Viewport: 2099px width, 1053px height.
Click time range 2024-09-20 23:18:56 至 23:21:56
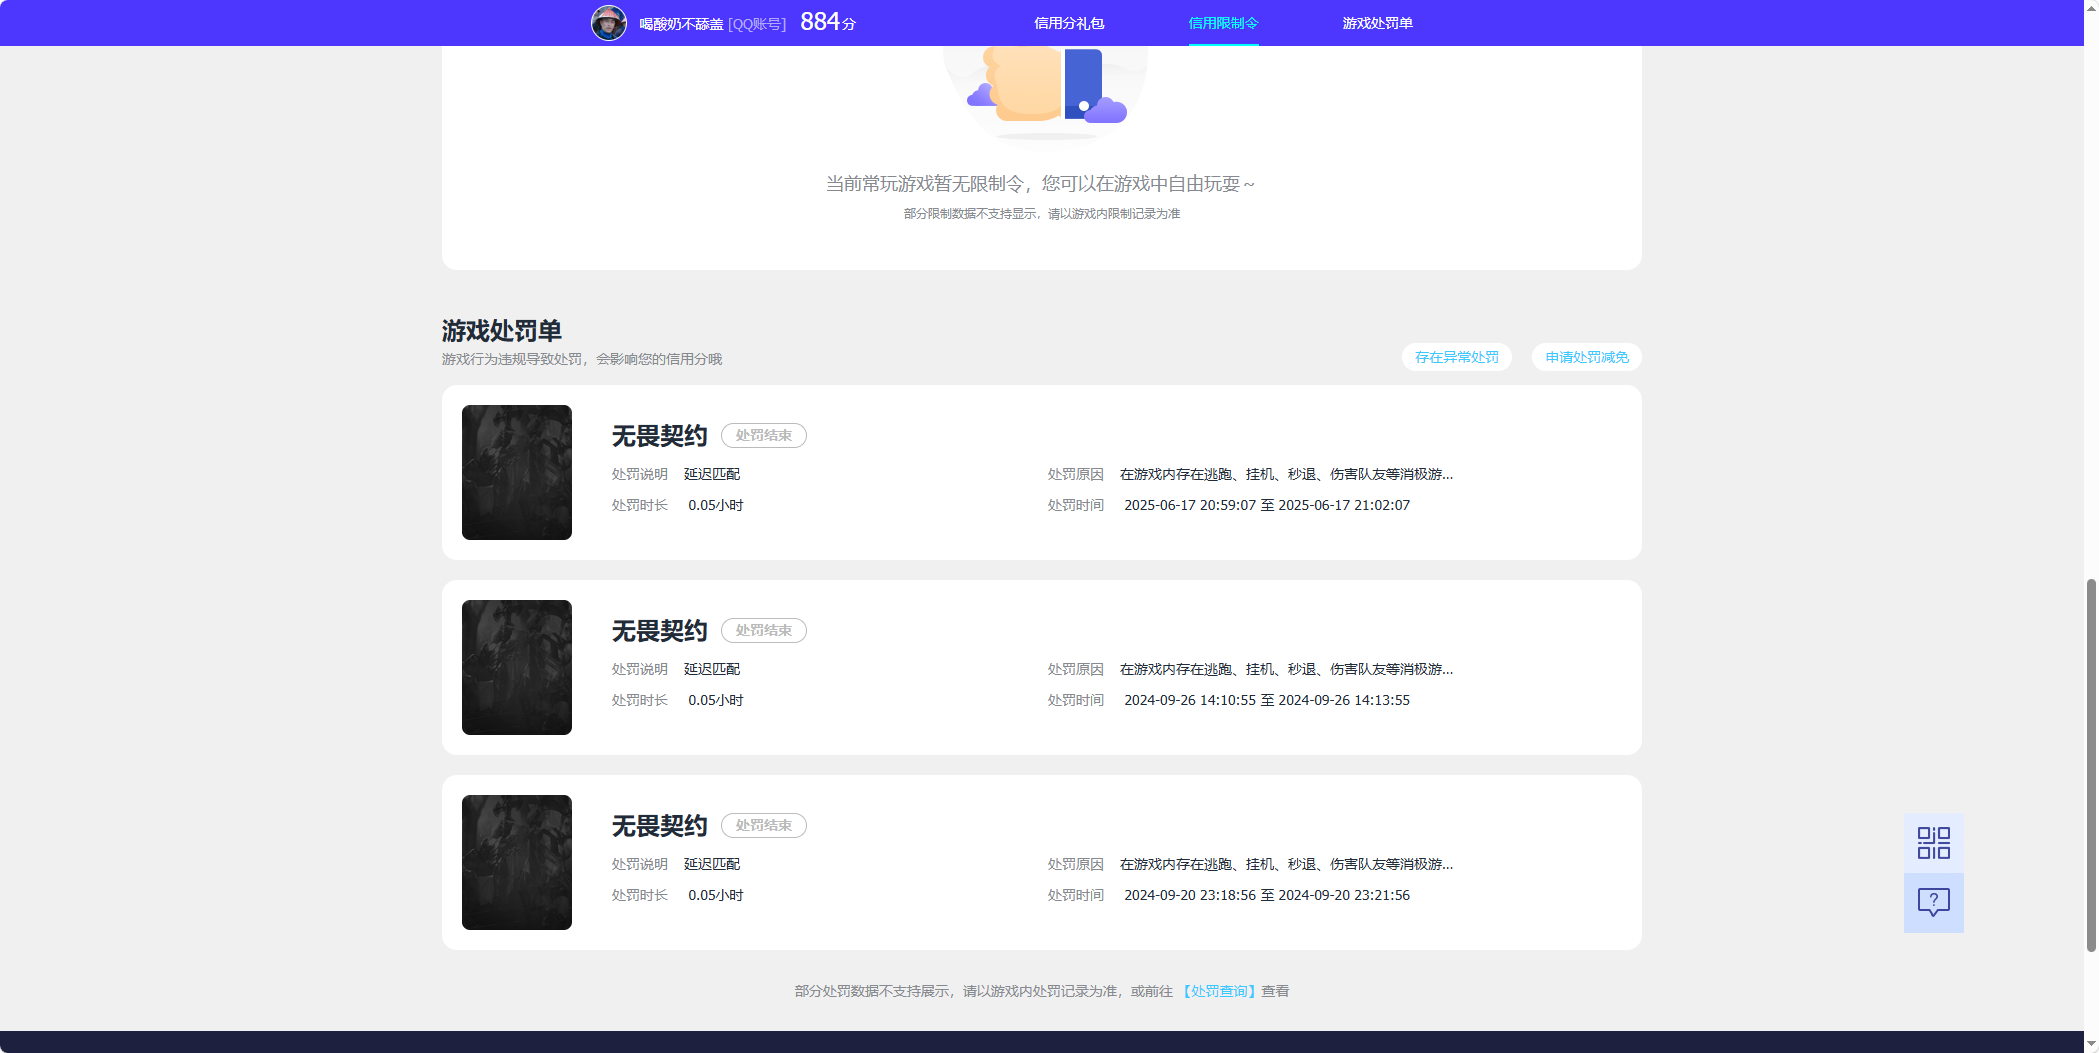tap(1267, 895)
